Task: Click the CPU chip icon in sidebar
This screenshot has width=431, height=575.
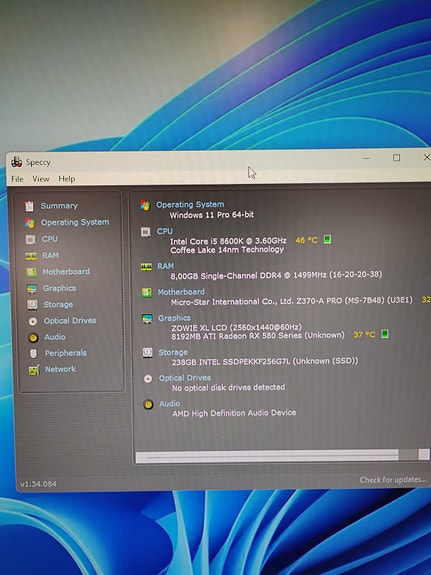Action: coord(30,239)
